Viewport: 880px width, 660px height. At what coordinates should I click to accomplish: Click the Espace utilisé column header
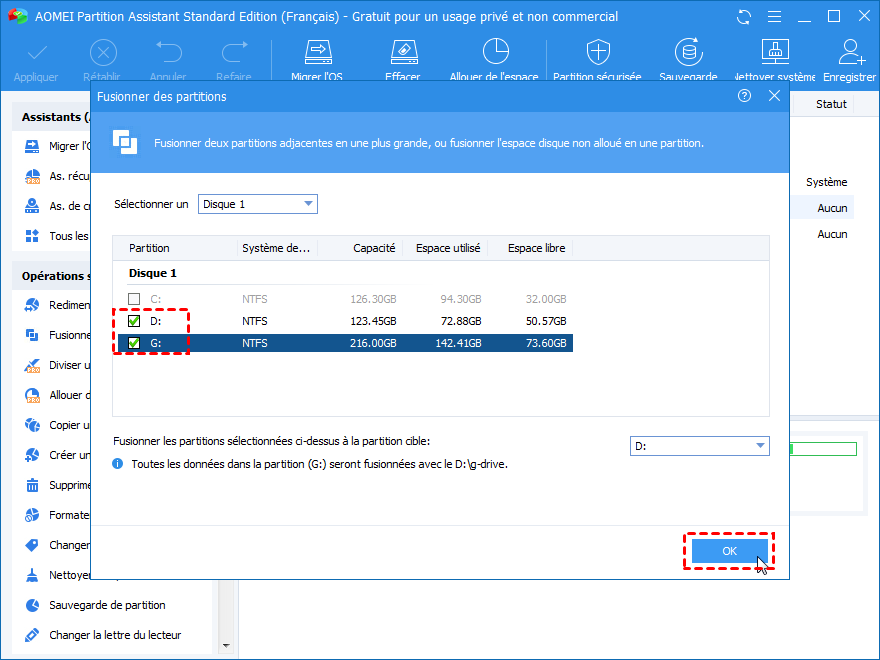(x=448, y=248)
